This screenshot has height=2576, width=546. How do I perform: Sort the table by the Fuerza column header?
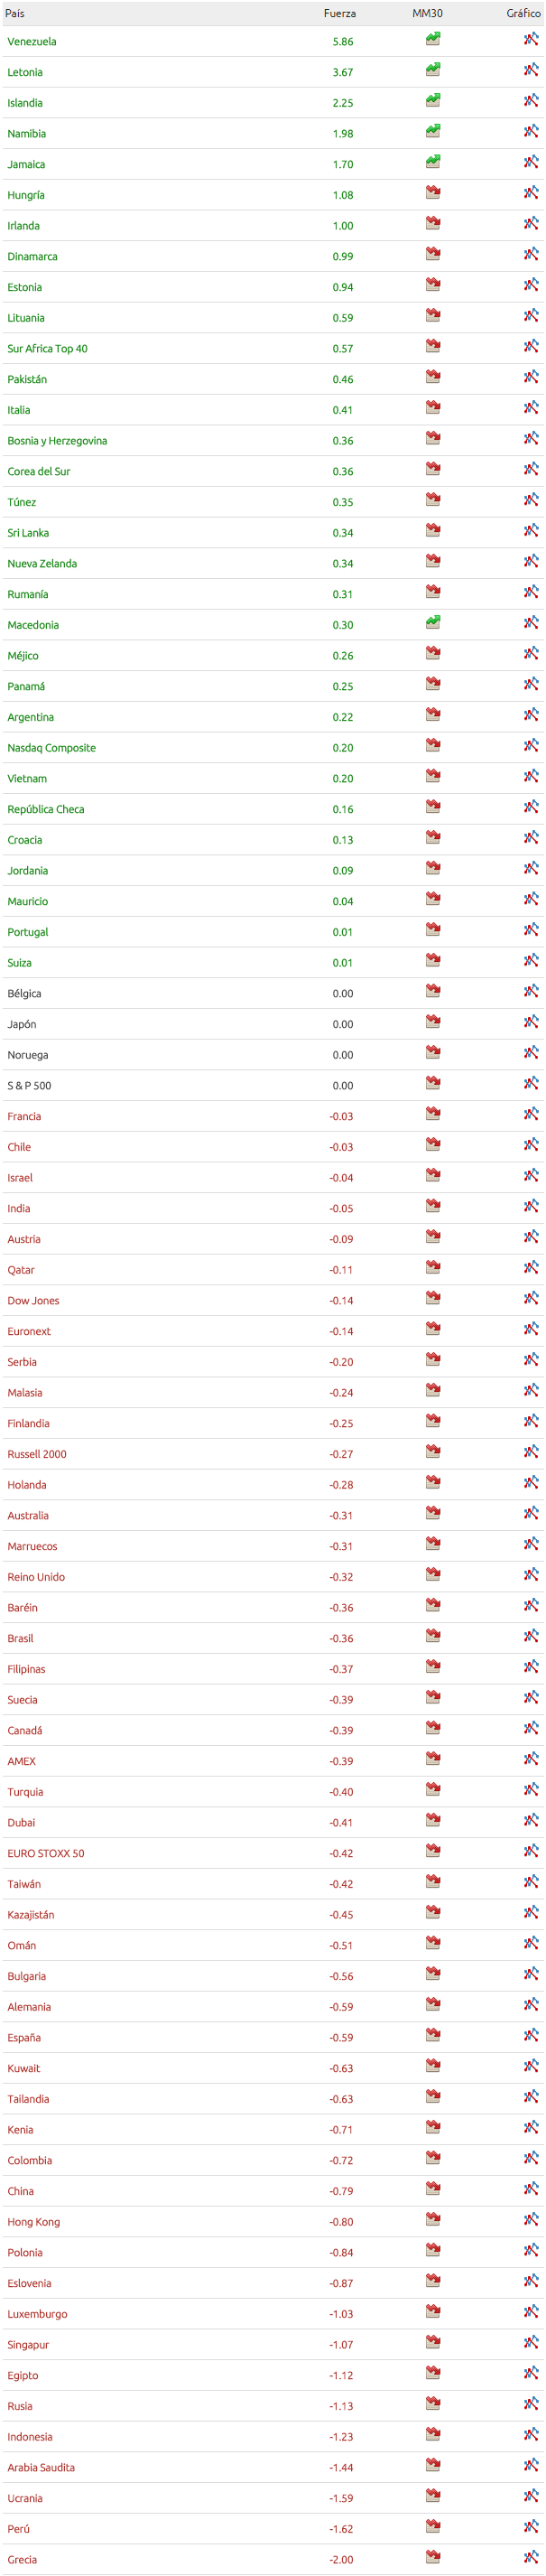coord(340,13)
